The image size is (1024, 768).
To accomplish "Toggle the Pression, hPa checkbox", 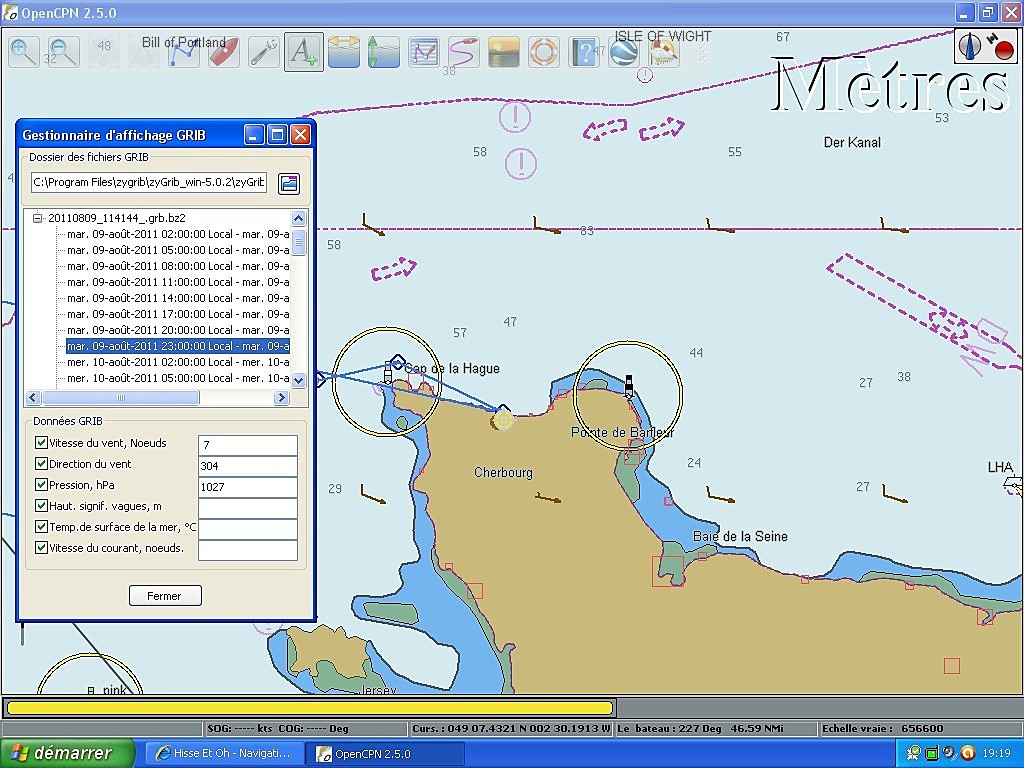I will 41,485.
